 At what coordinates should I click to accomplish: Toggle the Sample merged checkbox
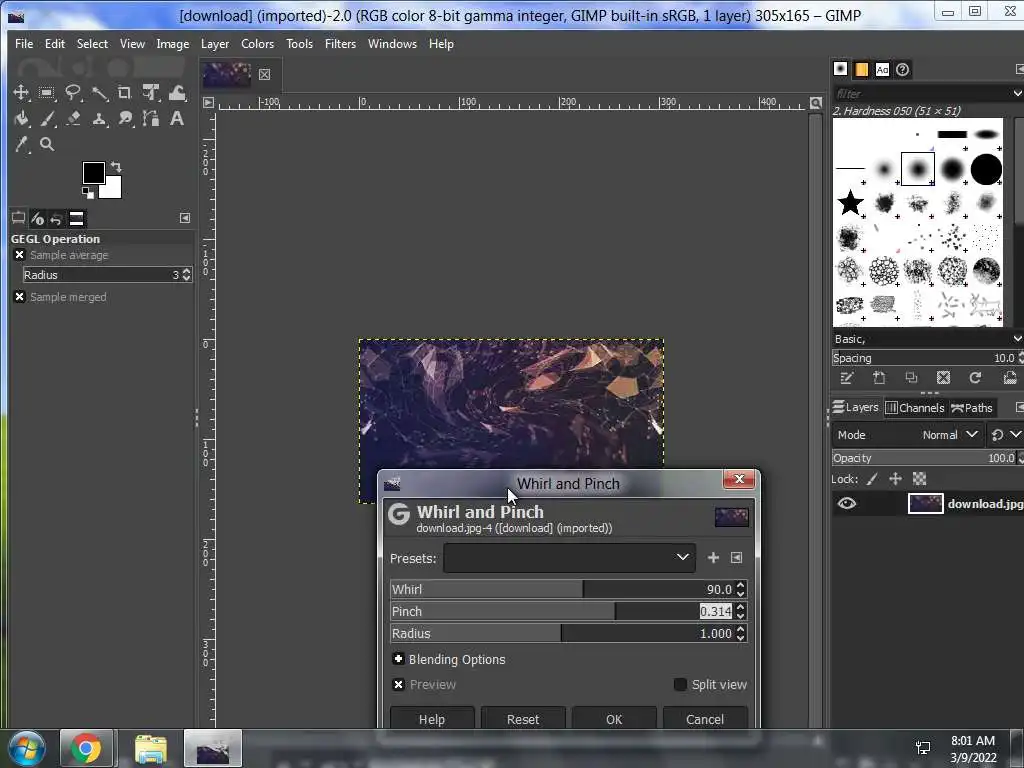(20, 296)
